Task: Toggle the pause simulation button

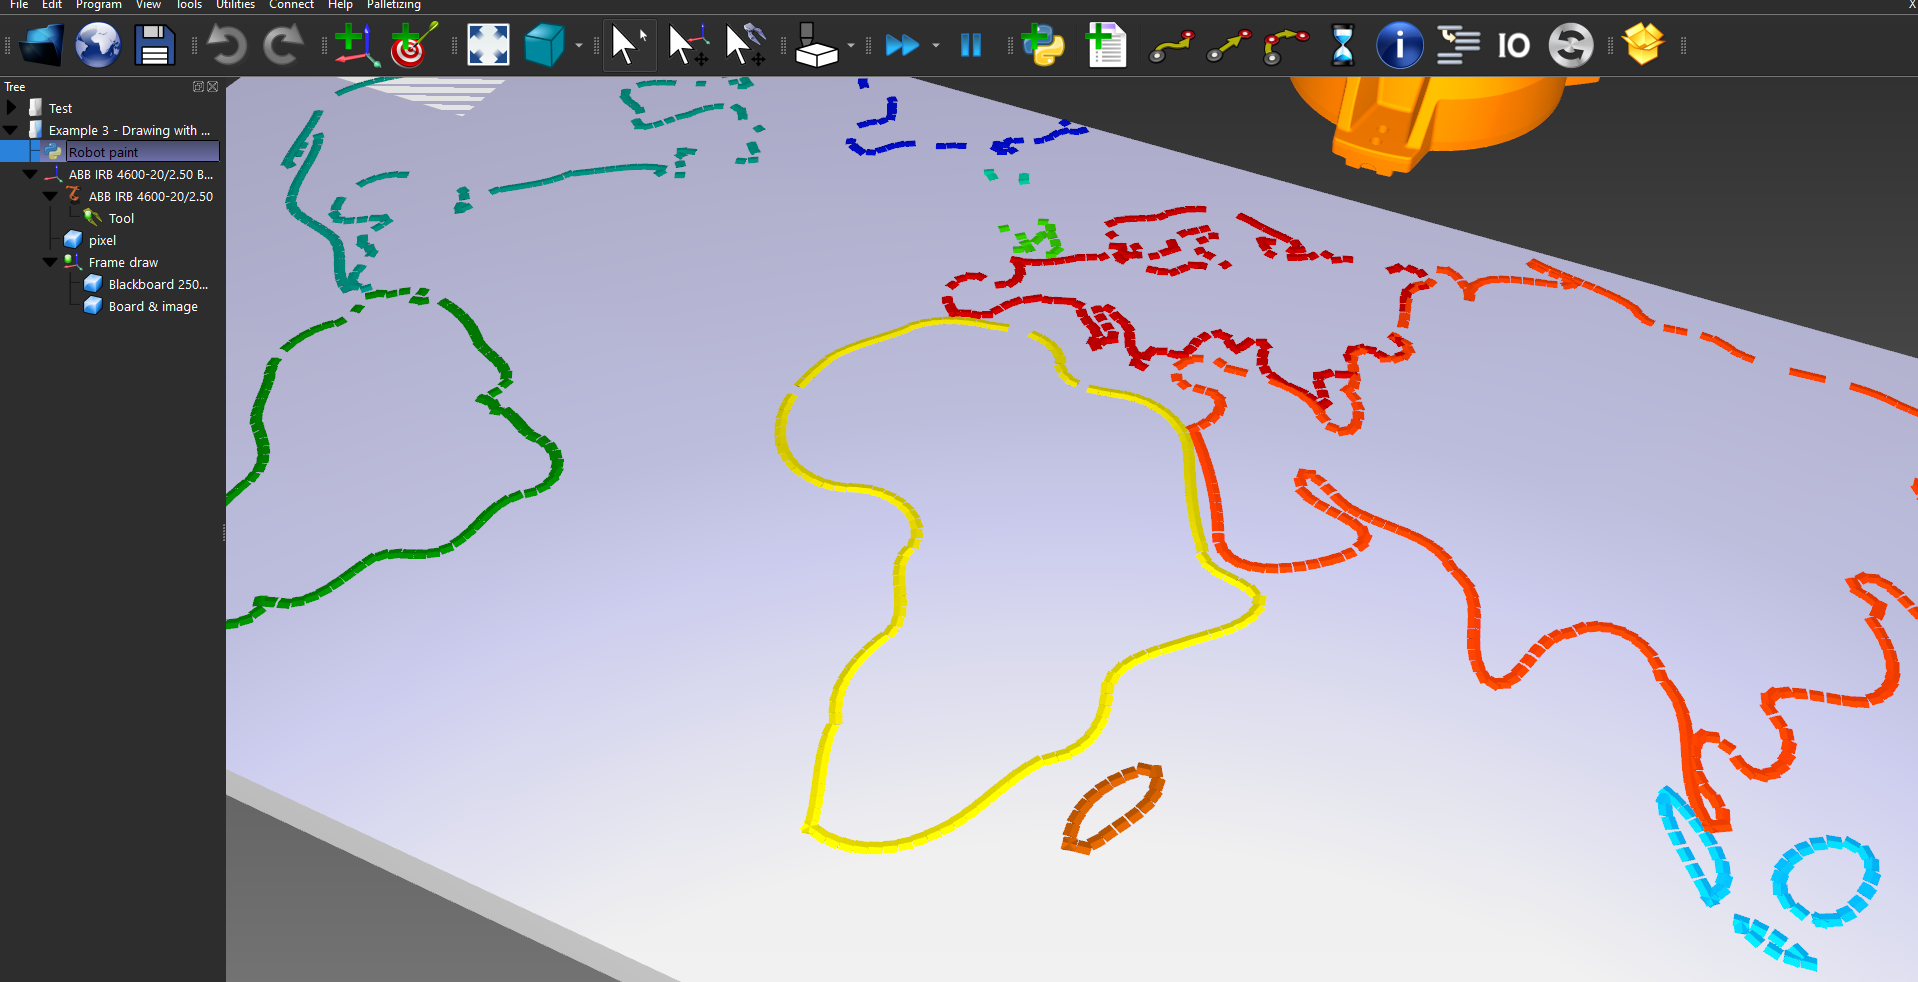Action: 970,46
